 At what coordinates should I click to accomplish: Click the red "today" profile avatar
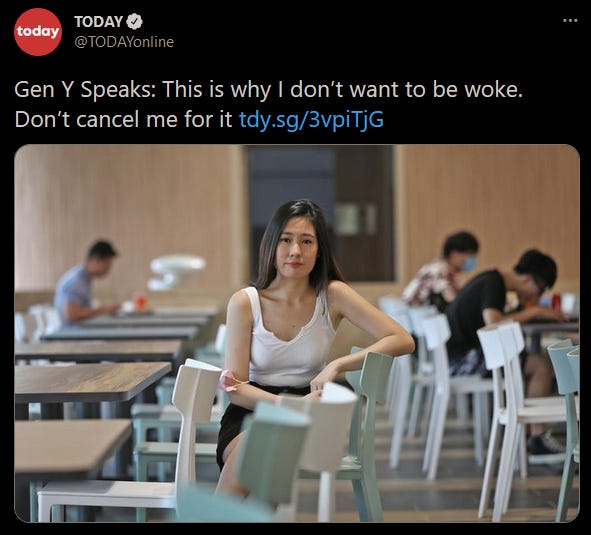(38, 32)
